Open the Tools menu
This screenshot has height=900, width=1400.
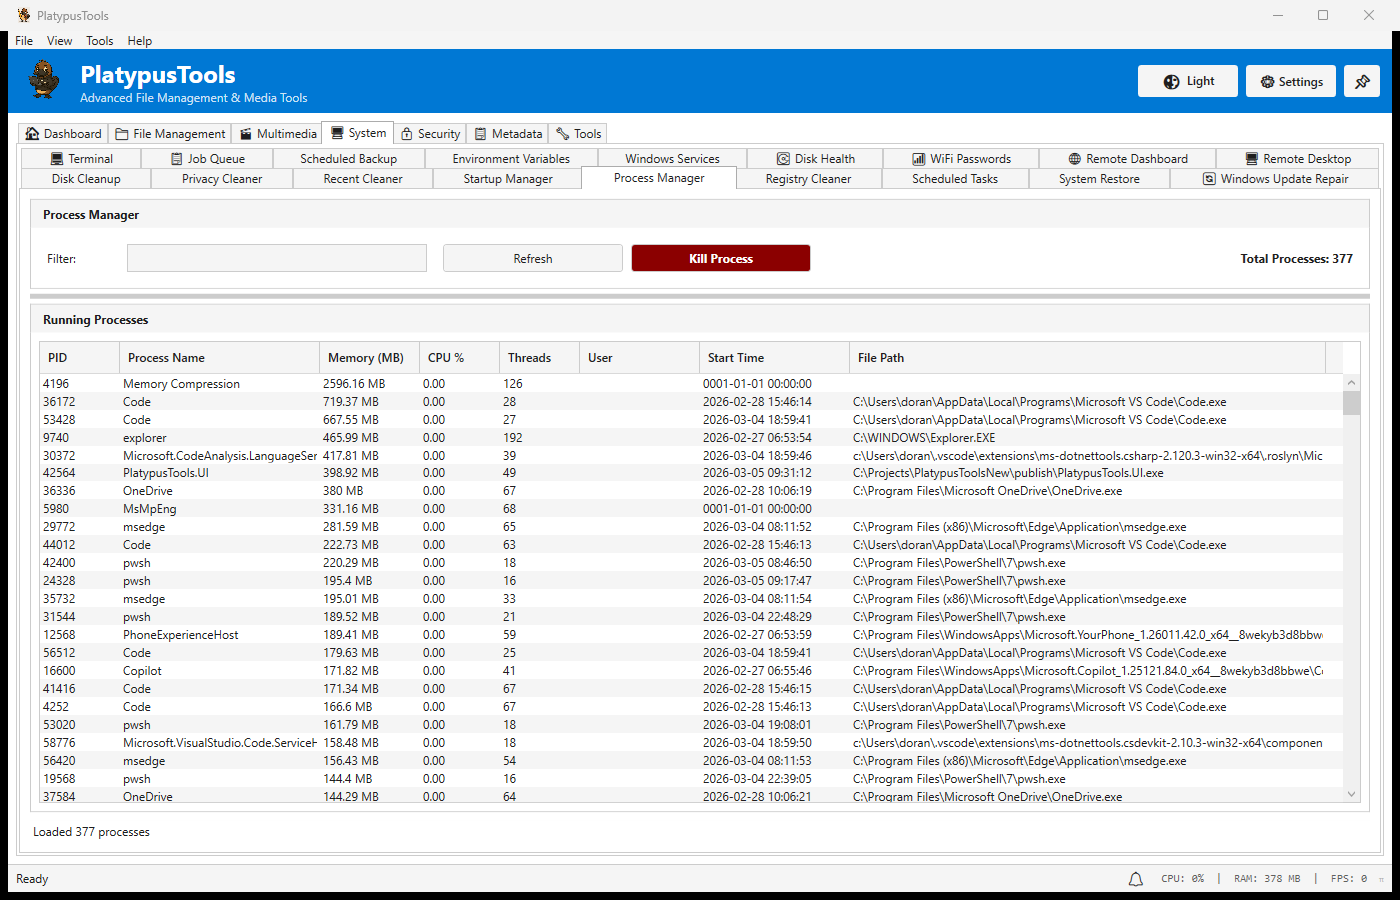[99, 41]
